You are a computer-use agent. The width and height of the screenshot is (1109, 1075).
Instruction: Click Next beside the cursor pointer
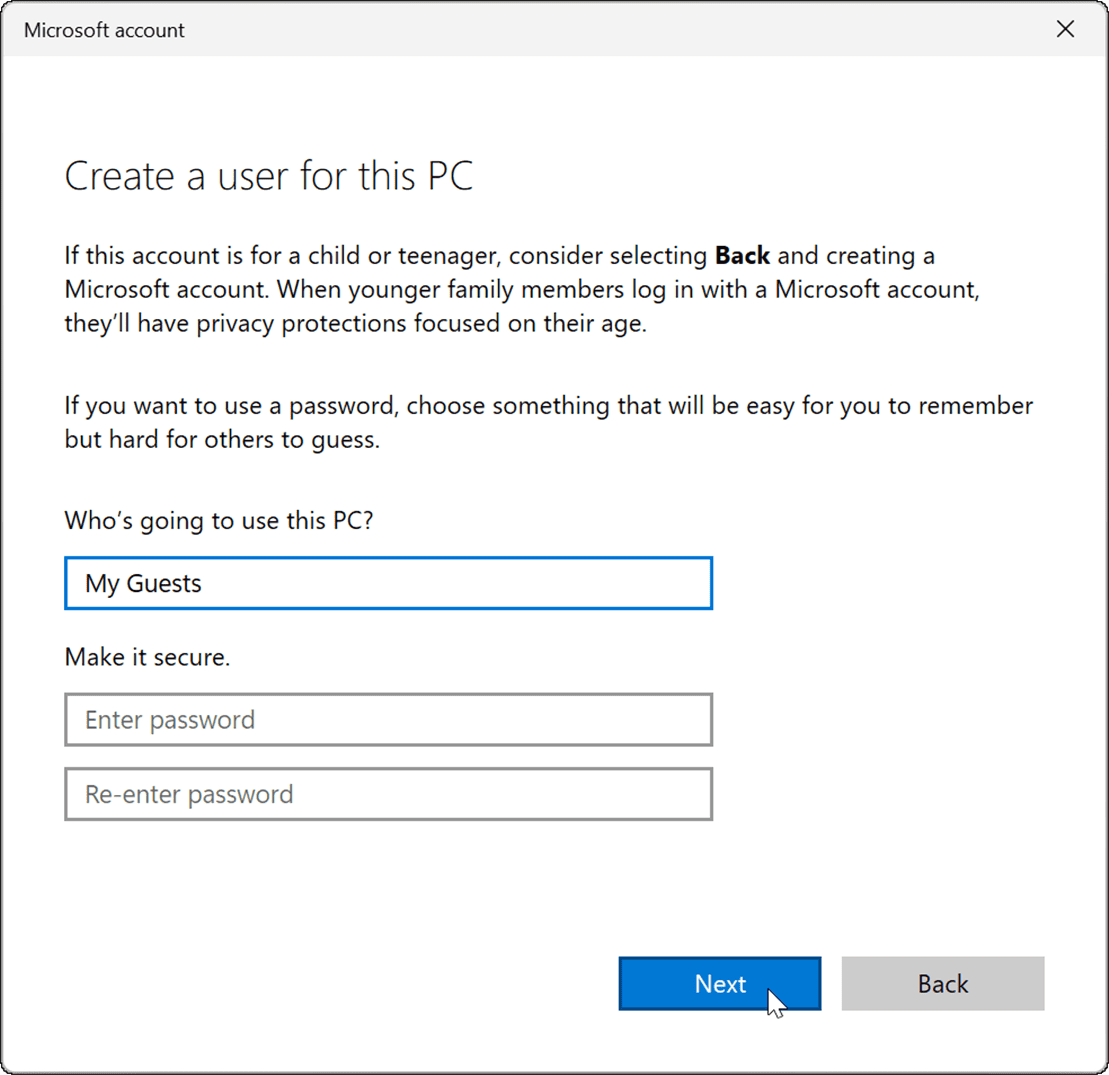coord(719,983)
